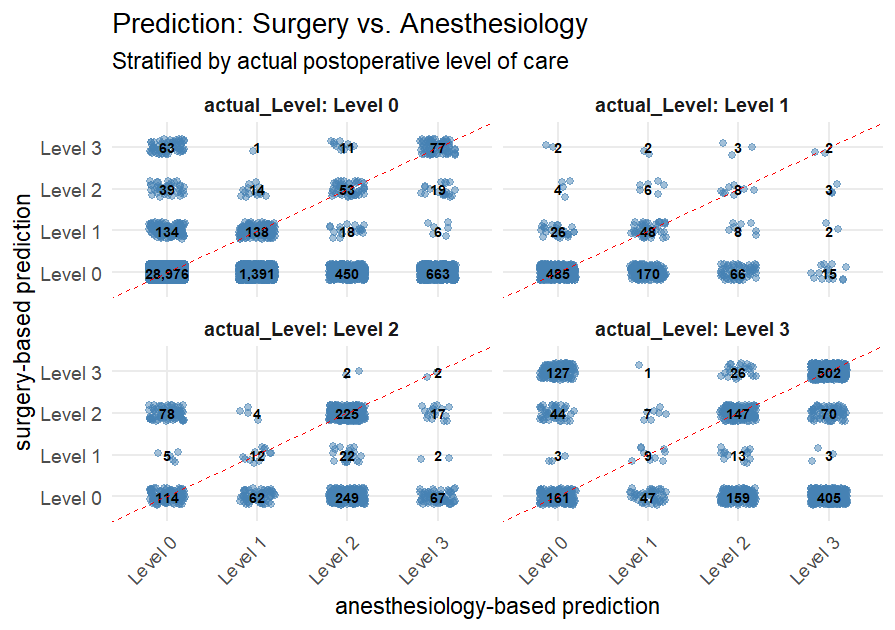Click the subtitle about postoperative level of care
Viewport: 895px width, 630px height.
point(340,61)
